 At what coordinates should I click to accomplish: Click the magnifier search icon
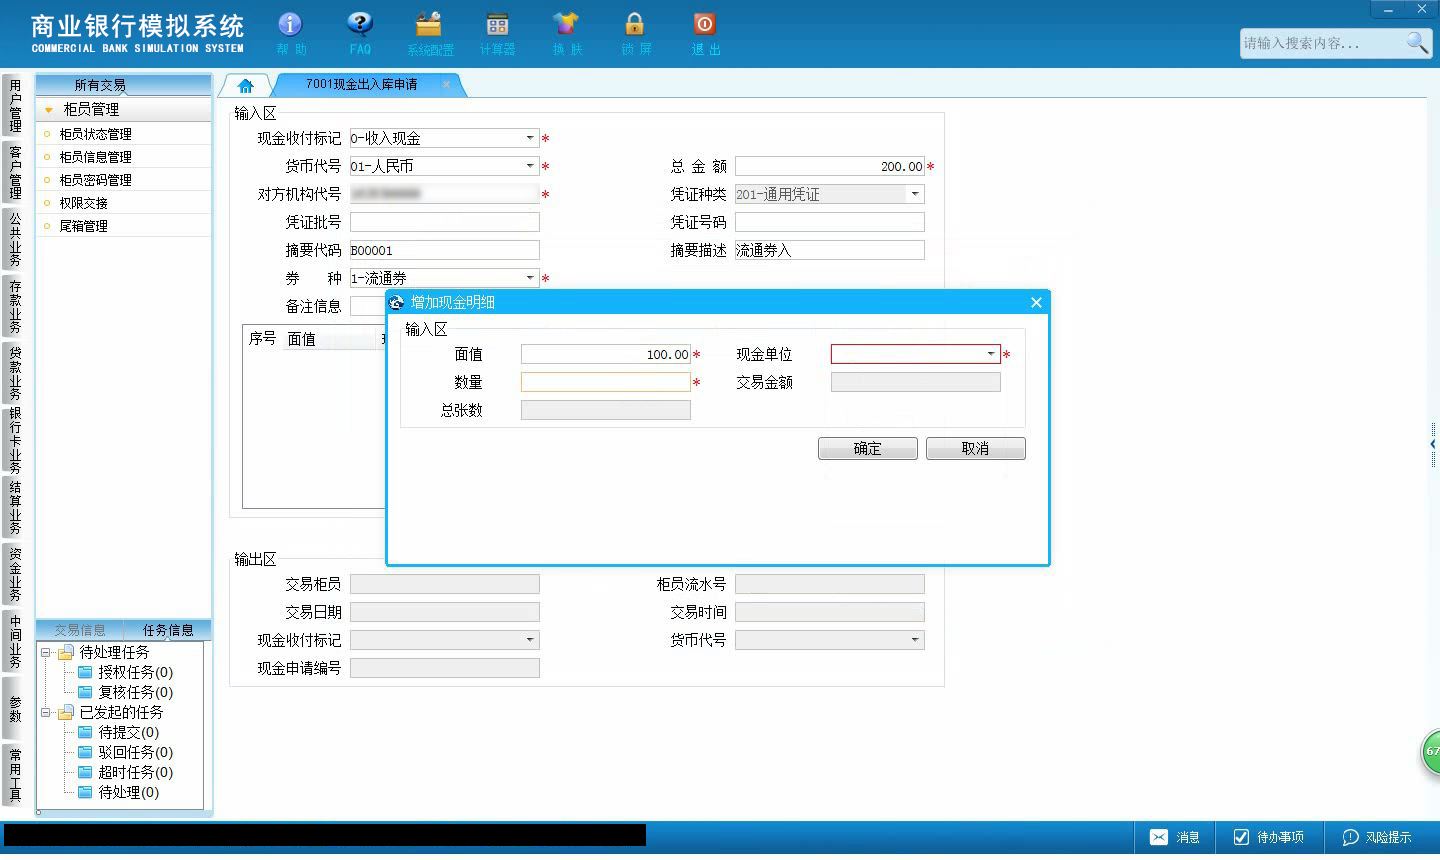(x=1417, y=42)
